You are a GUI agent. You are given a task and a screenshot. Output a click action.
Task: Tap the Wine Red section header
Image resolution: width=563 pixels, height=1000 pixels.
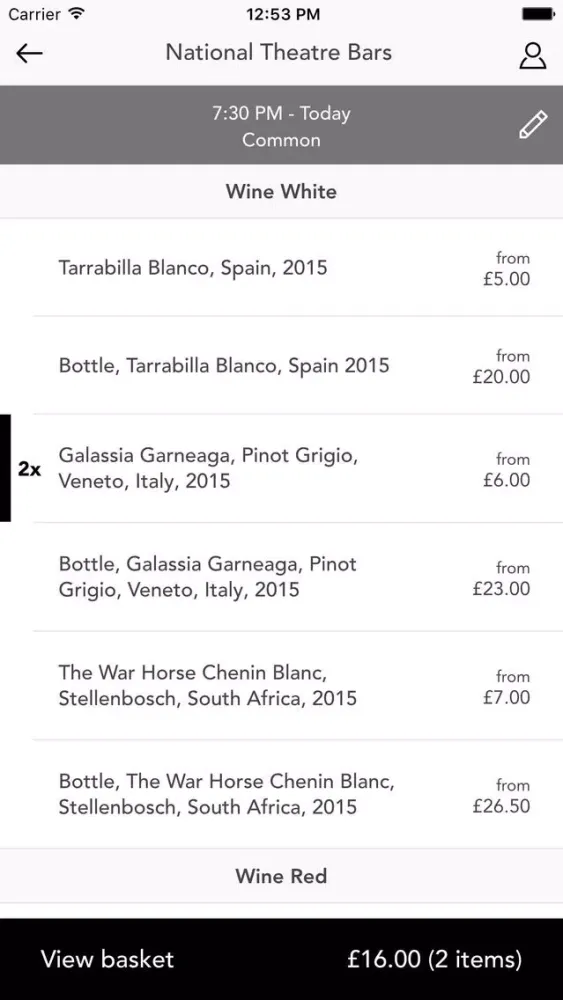coord(281,876)
